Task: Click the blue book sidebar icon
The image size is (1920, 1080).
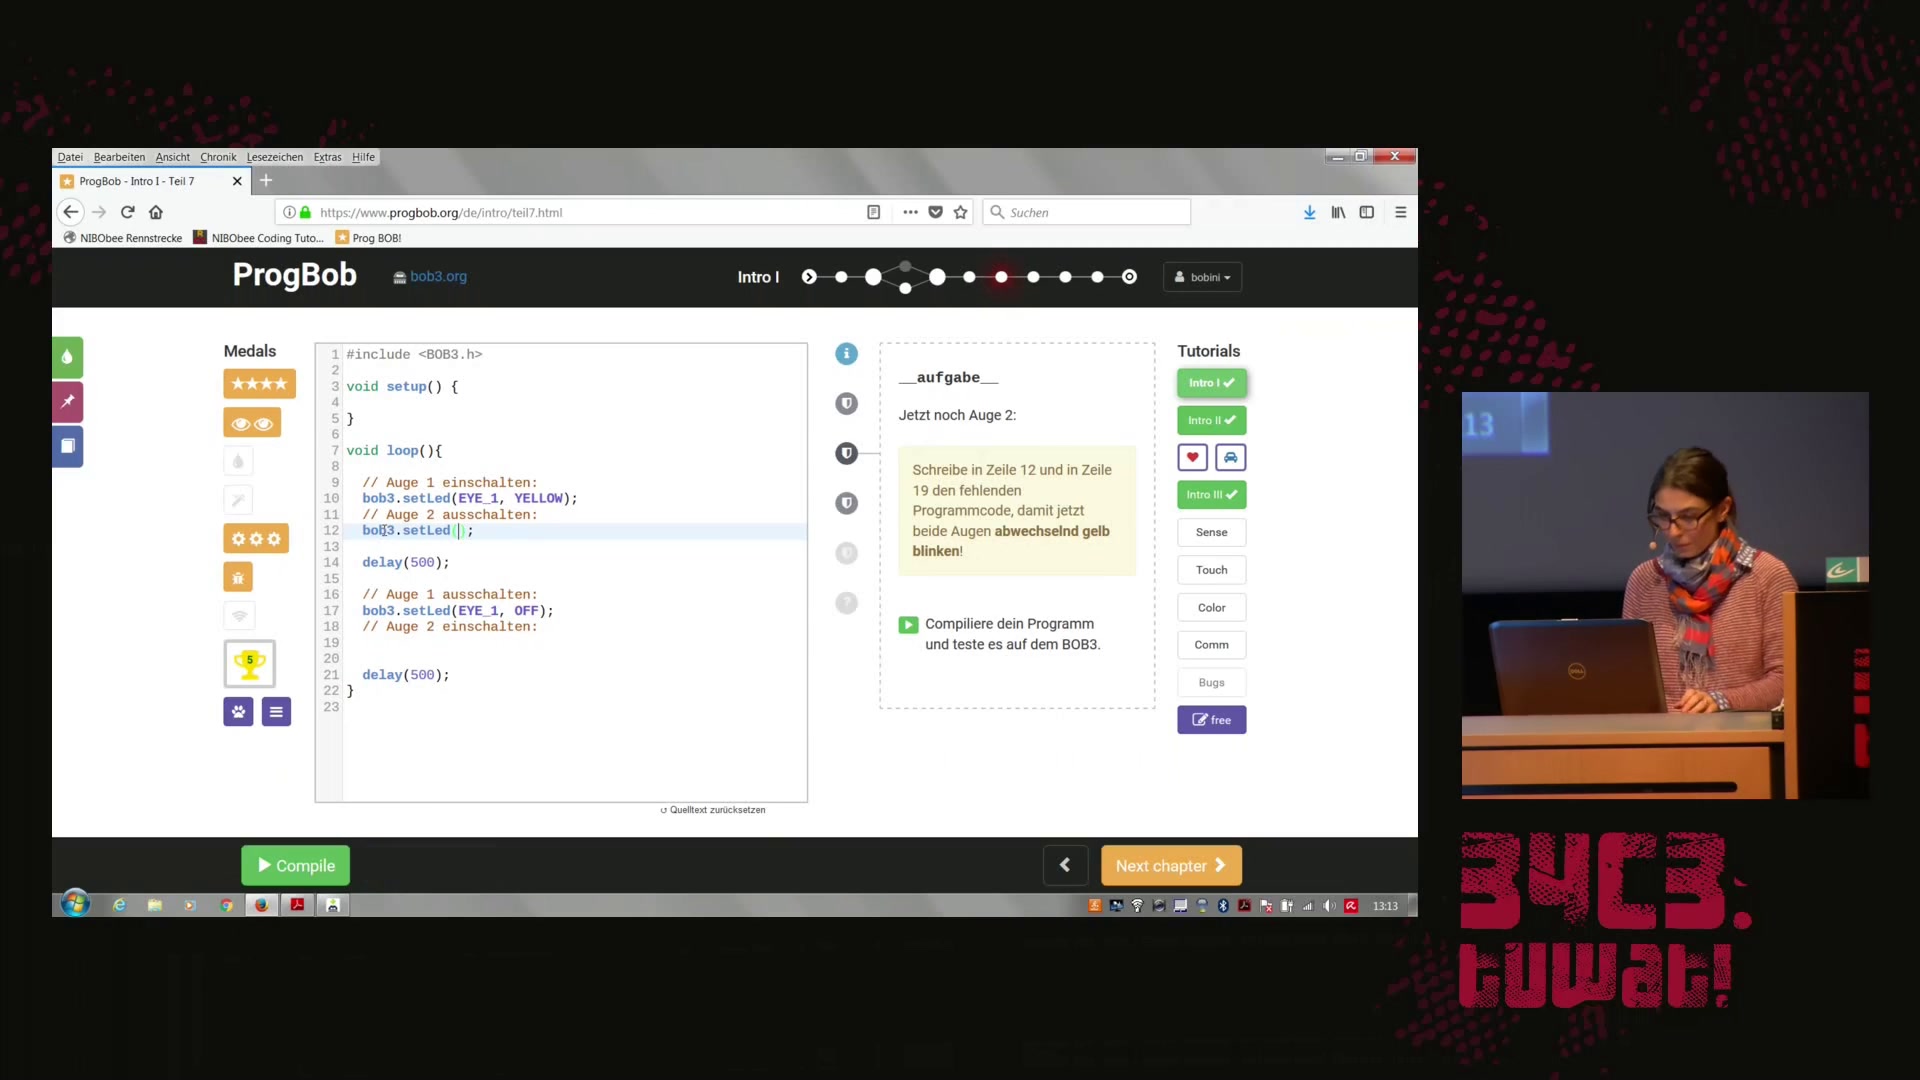Action: tap(67, 446)
